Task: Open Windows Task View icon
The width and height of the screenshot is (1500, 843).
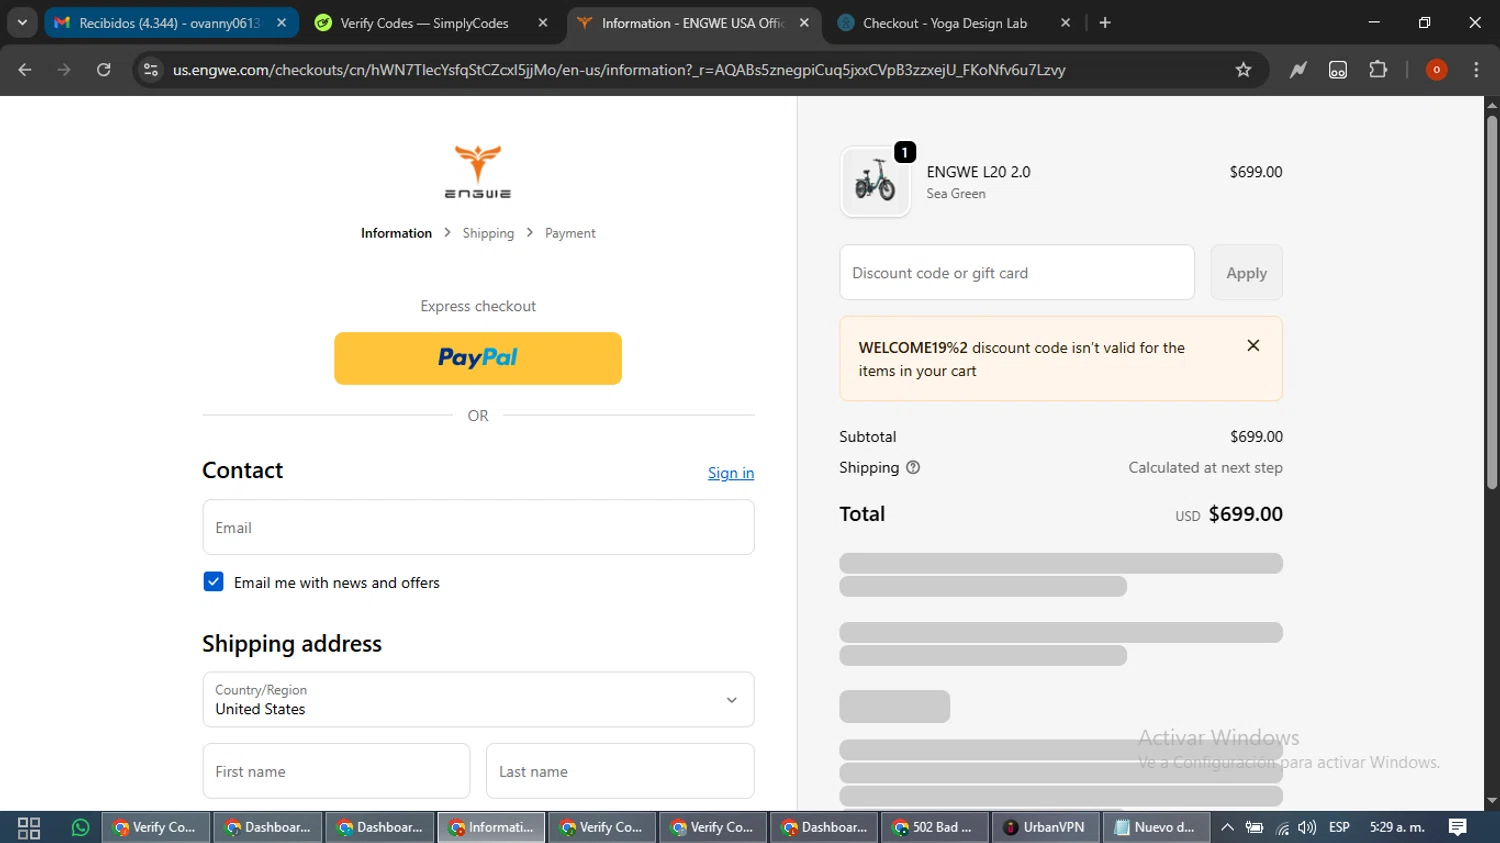Action: [29, 827]
